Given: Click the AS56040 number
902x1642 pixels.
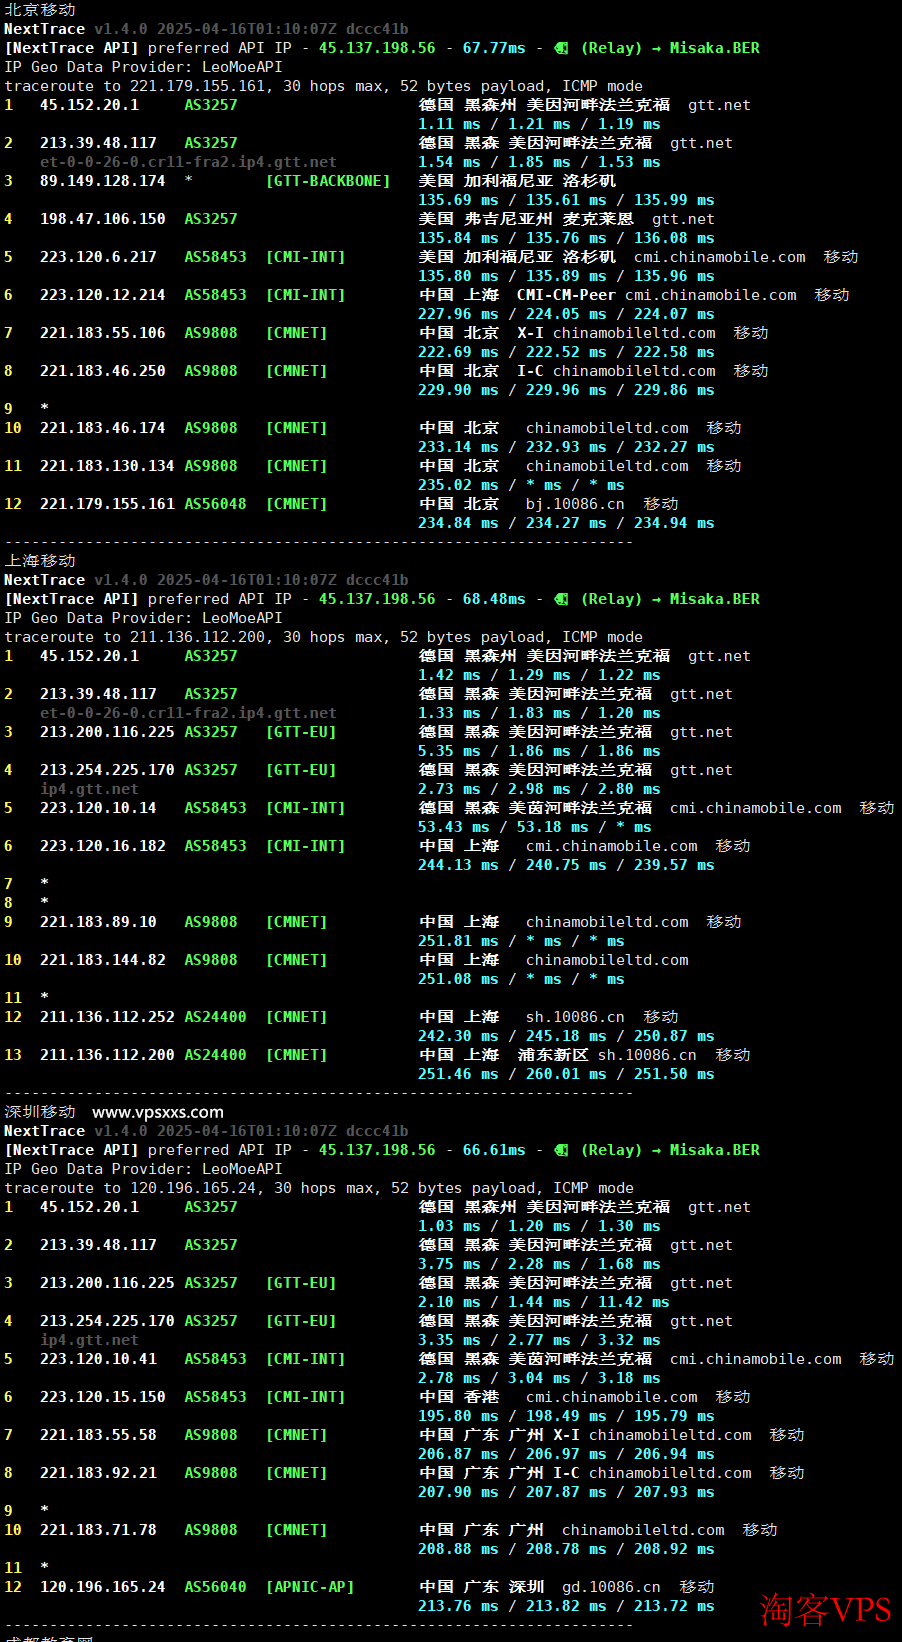Looking at the screenshot, I should click(x=215, y=1587).
